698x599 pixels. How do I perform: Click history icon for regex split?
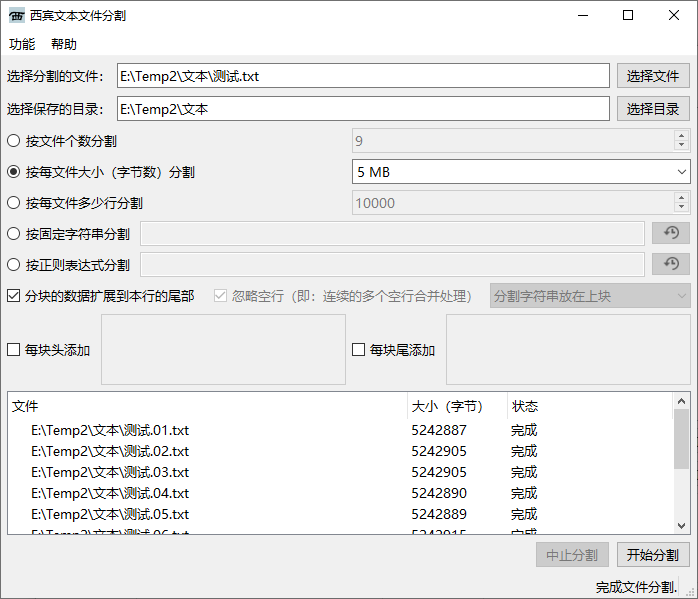[x=671, y=264]
